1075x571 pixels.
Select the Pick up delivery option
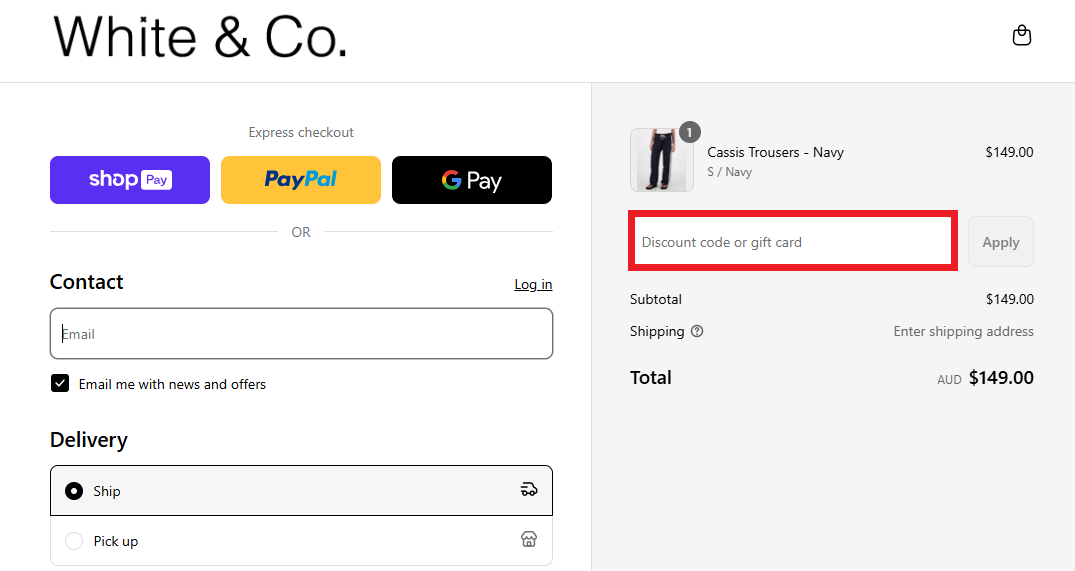click(x=301, y=541)
